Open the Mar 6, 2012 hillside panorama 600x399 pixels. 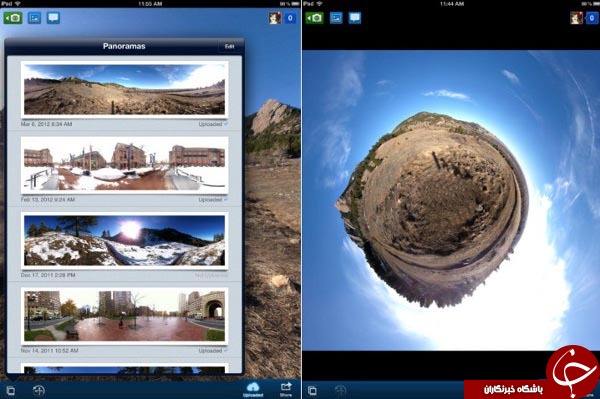tap(124, 90)
